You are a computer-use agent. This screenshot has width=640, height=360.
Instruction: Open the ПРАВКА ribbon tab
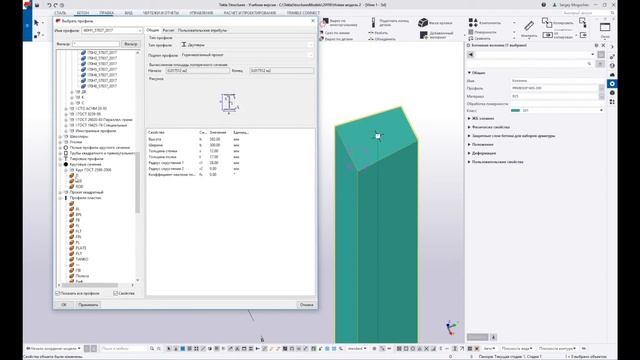click(106, 13)
